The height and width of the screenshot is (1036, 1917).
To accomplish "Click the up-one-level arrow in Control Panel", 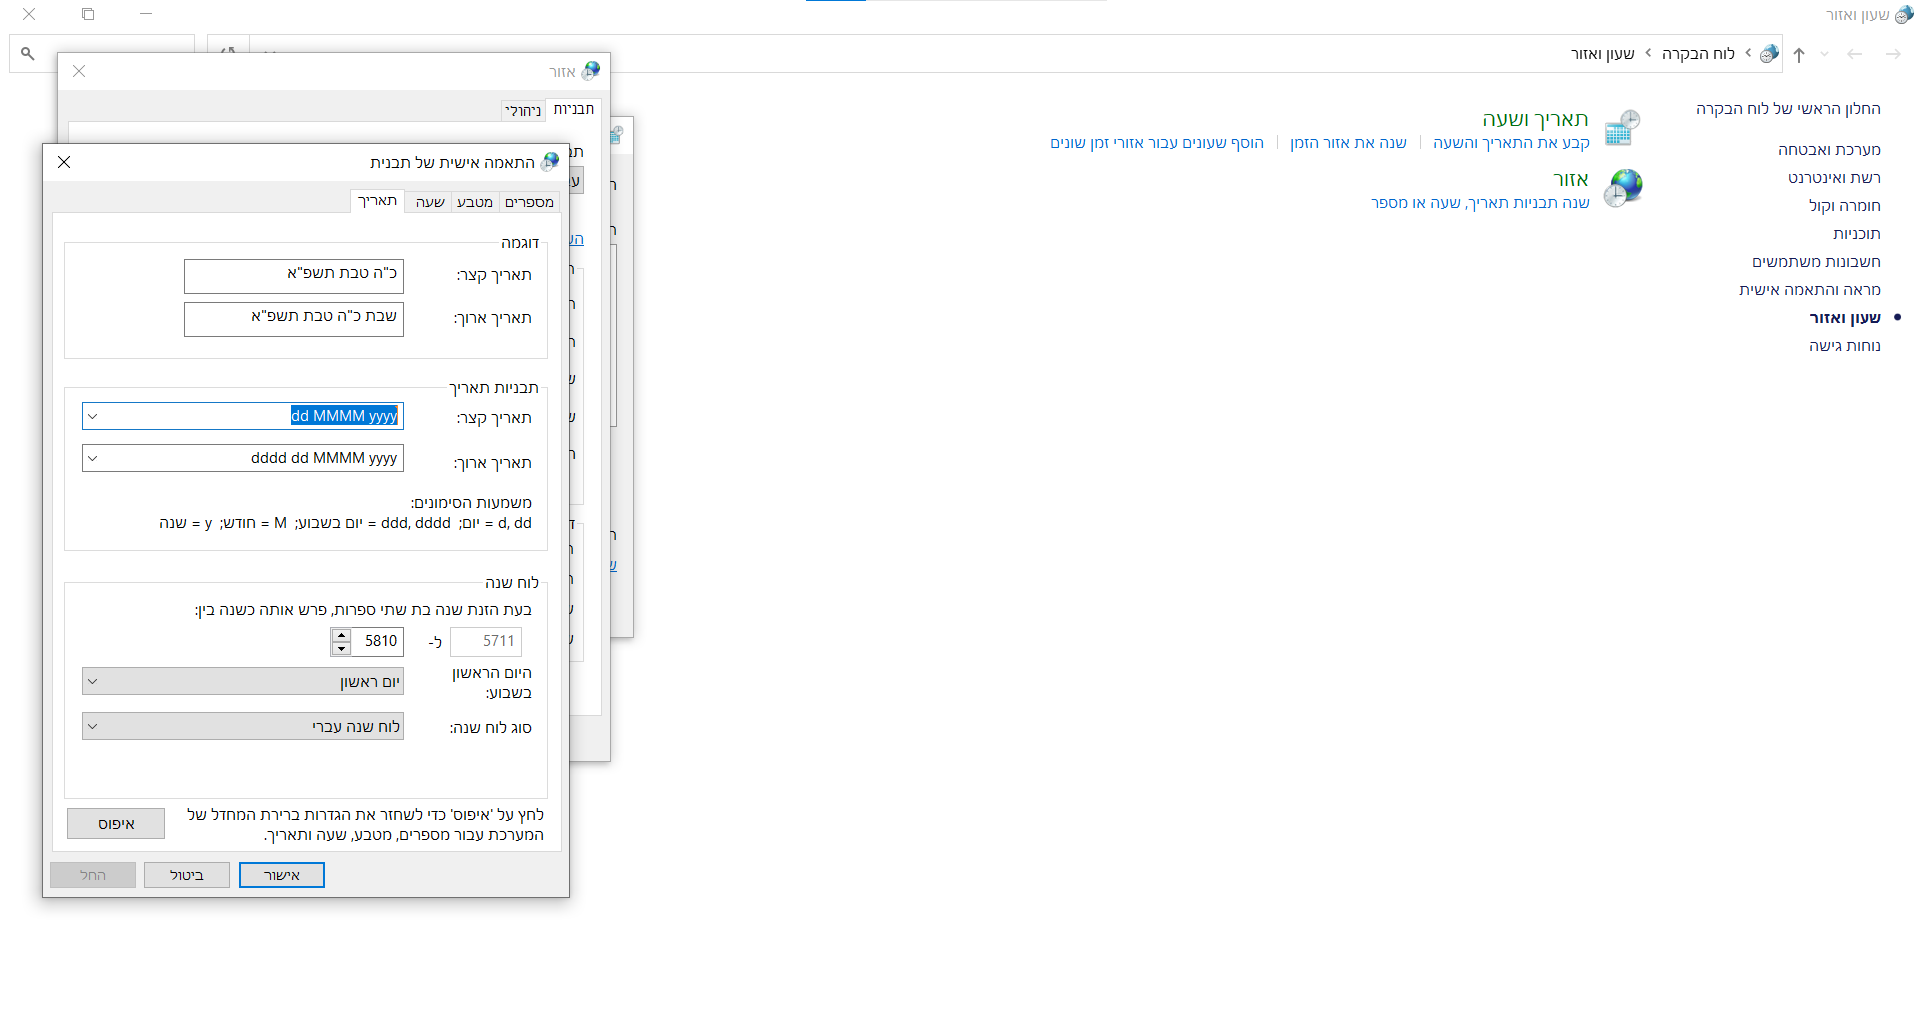I will [x=1799, y=54].
